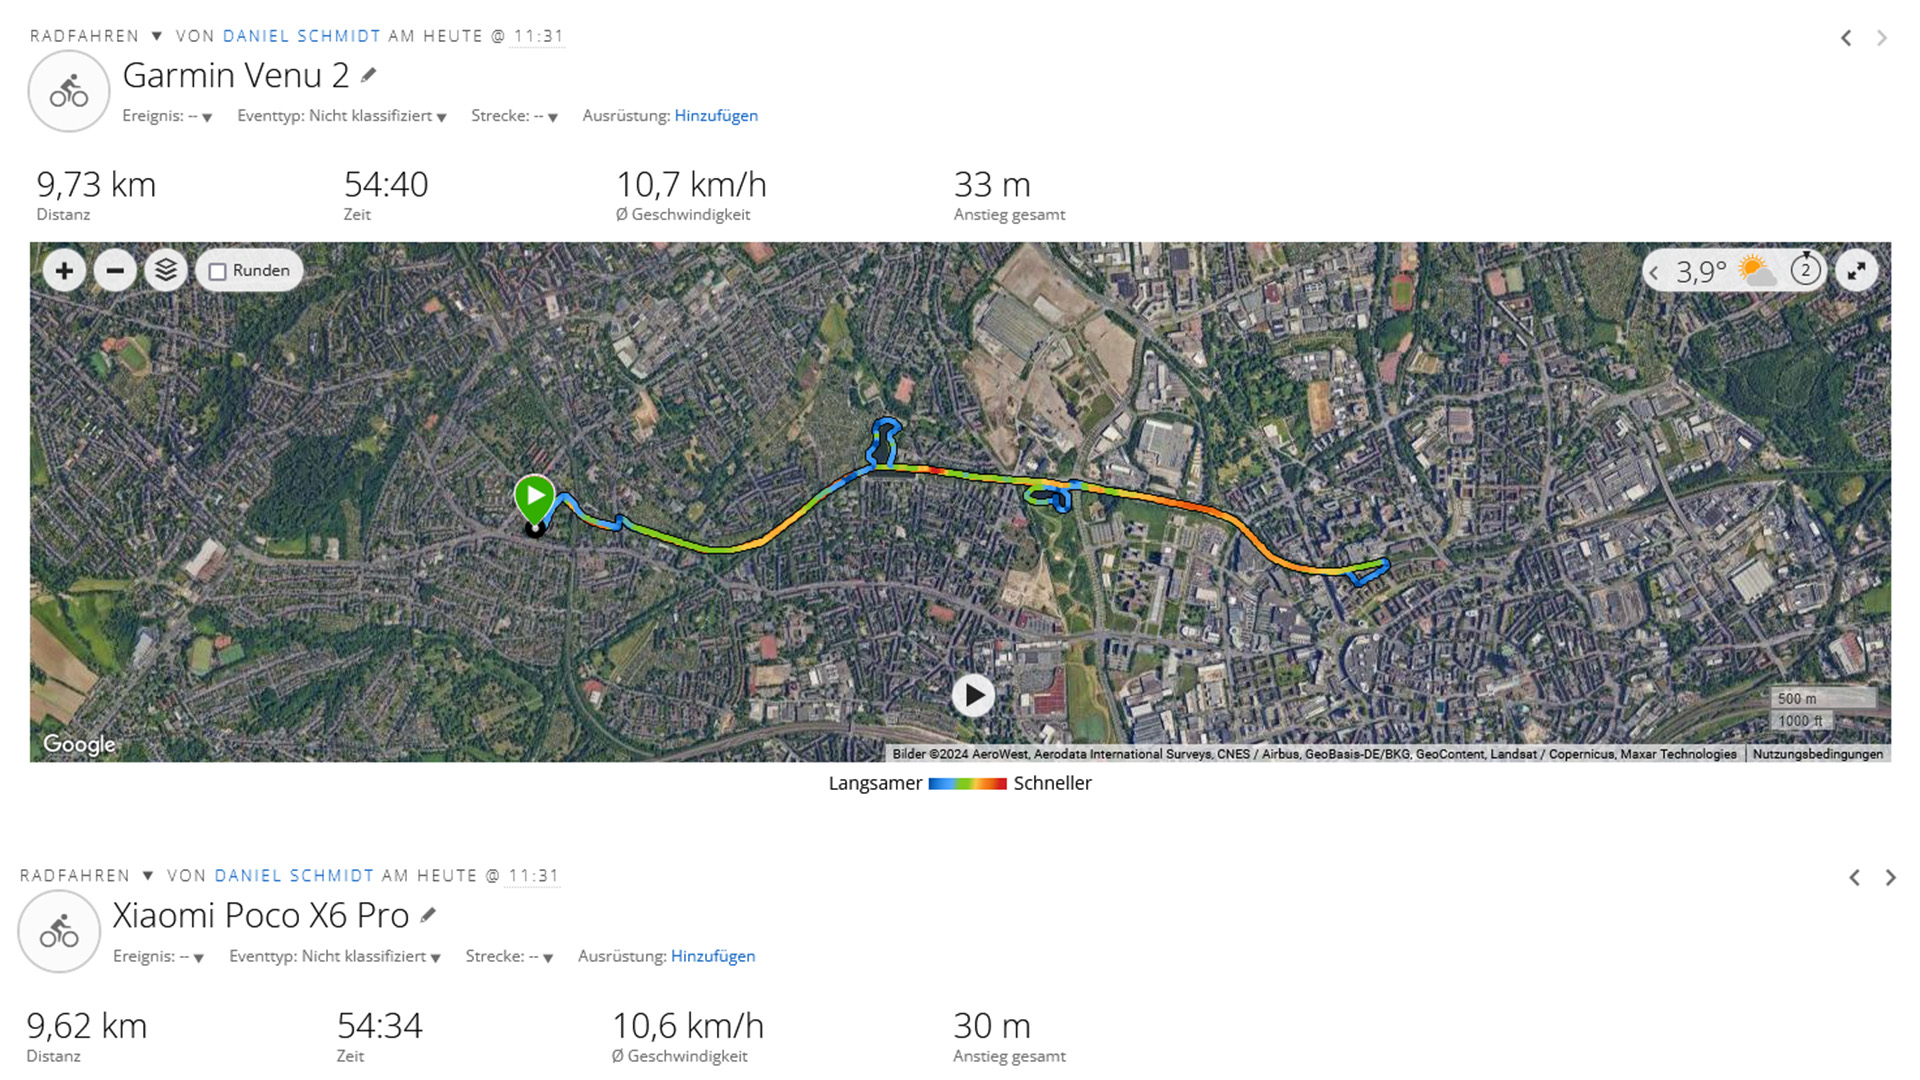
Task: Open Daniel Schmidt profile link at top
Action: 301,36
